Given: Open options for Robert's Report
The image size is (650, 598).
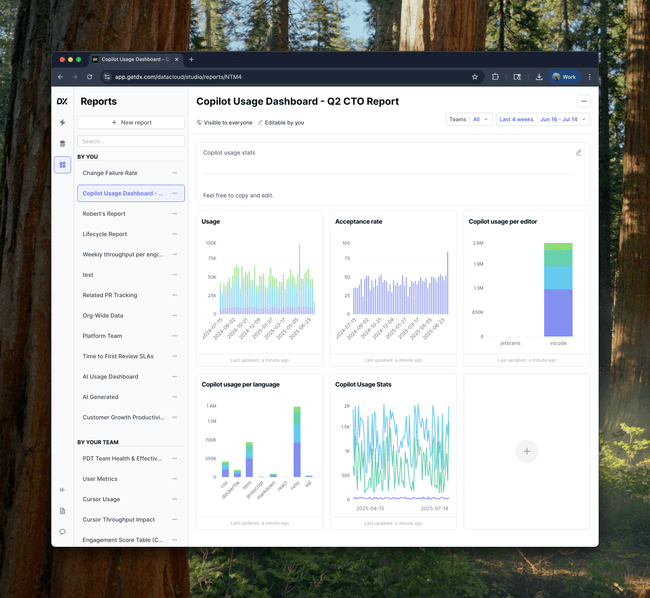Looking at the screenshot, I should point(175,213).
